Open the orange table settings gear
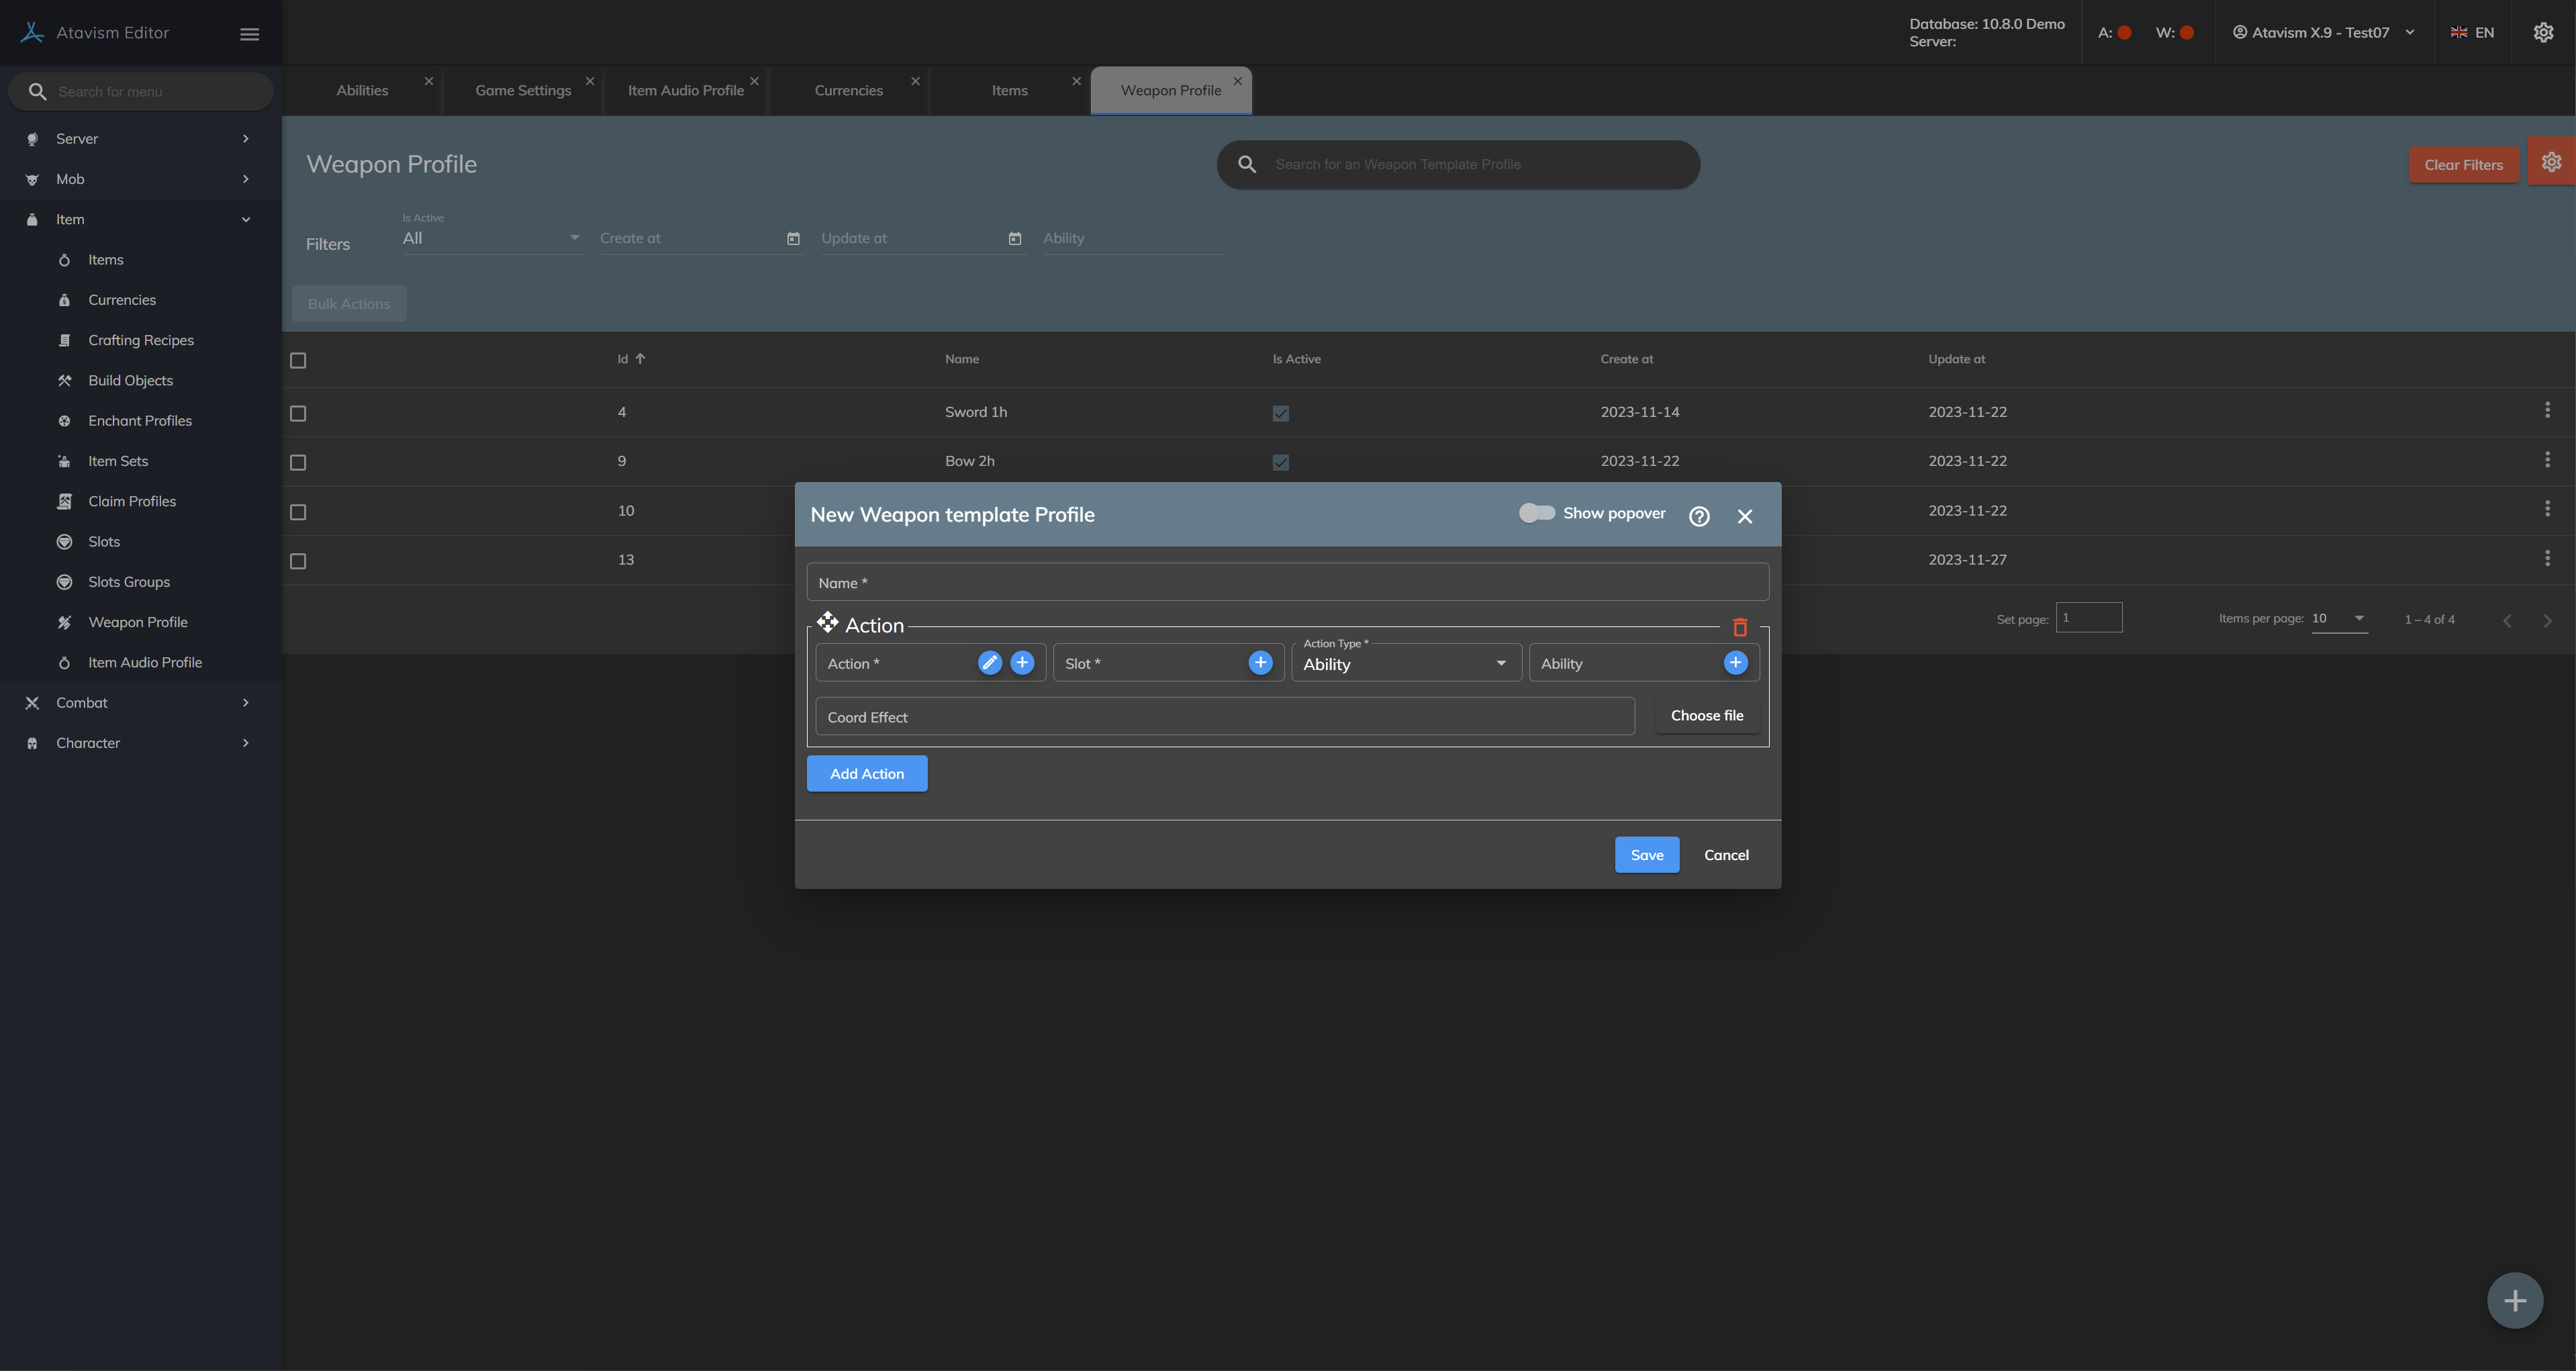This screenshot has width=2576, height=1371. tap(2551, 162)
